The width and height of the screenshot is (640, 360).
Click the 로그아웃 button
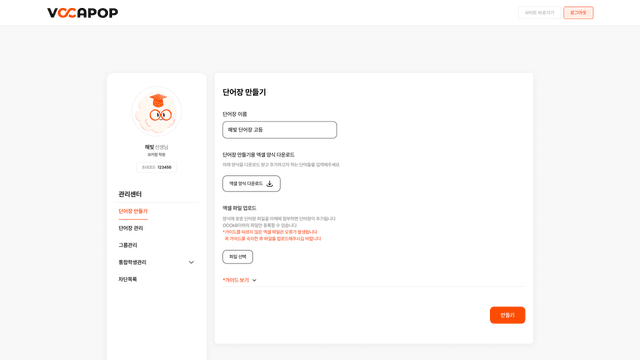pos(578,13)
